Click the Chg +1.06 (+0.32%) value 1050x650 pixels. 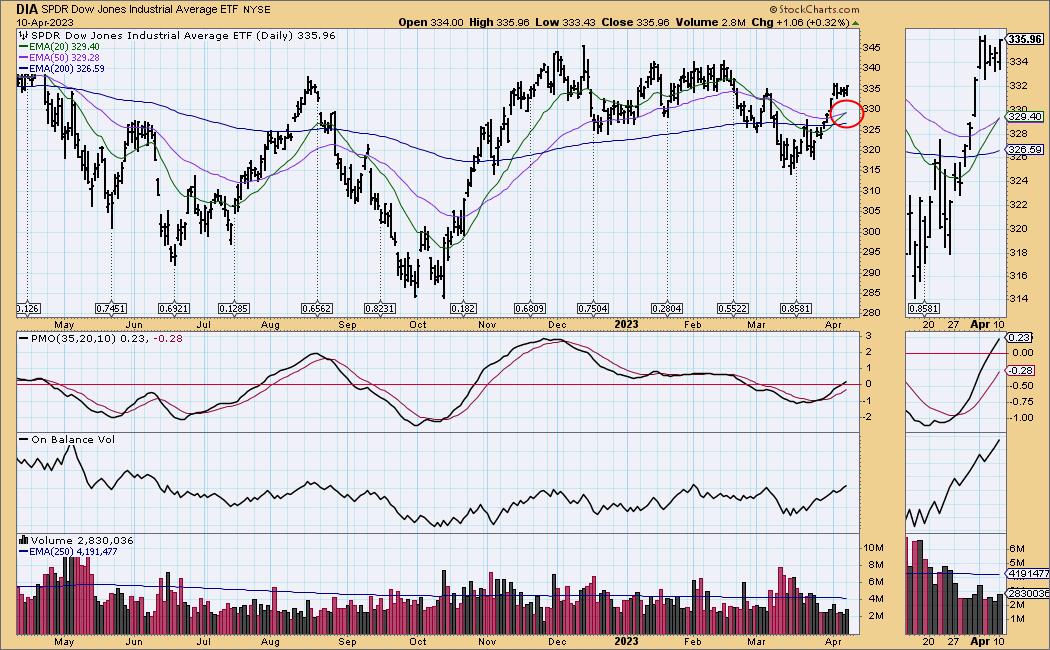pyautogui.click(x=800, y=22)
